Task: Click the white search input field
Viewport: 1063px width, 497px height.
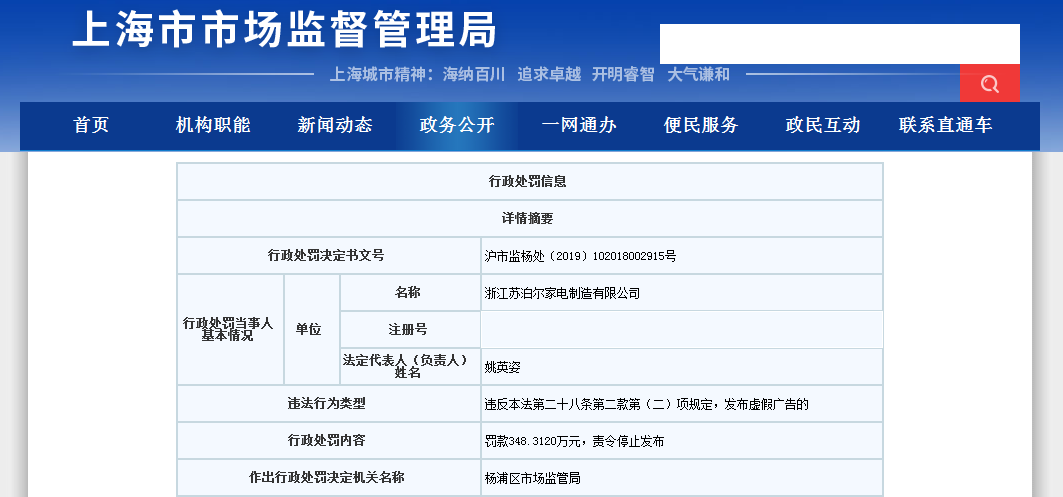Action: click(x=839, y=44)
